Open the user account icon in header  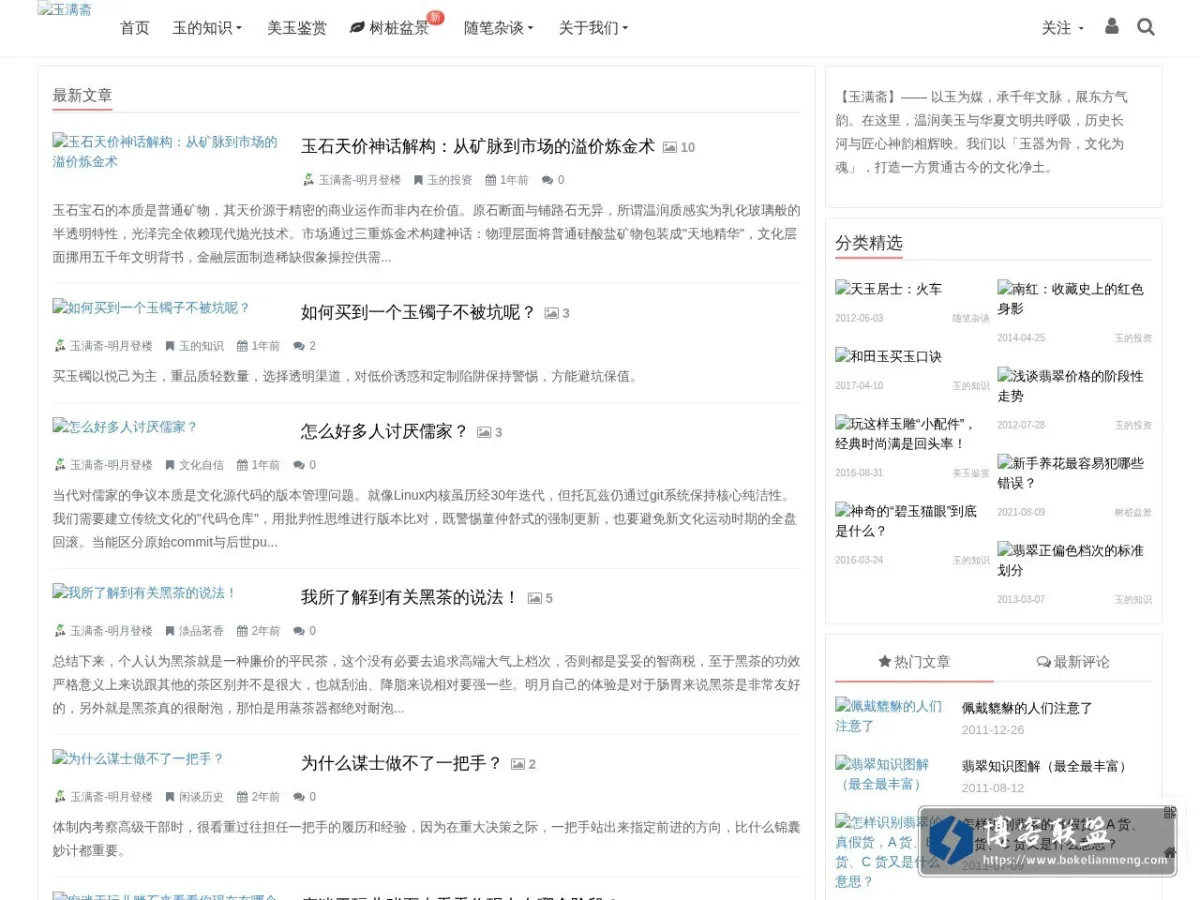tap(1112, 27)
